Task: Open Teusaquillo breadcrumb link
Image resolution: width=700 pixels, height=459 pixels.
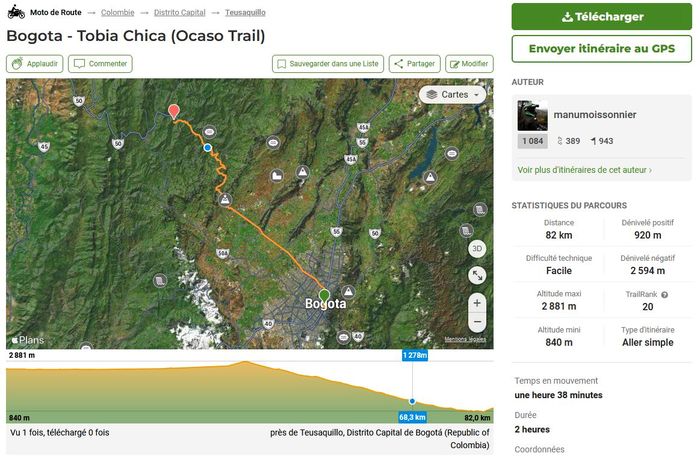Action: coord(245,12)
